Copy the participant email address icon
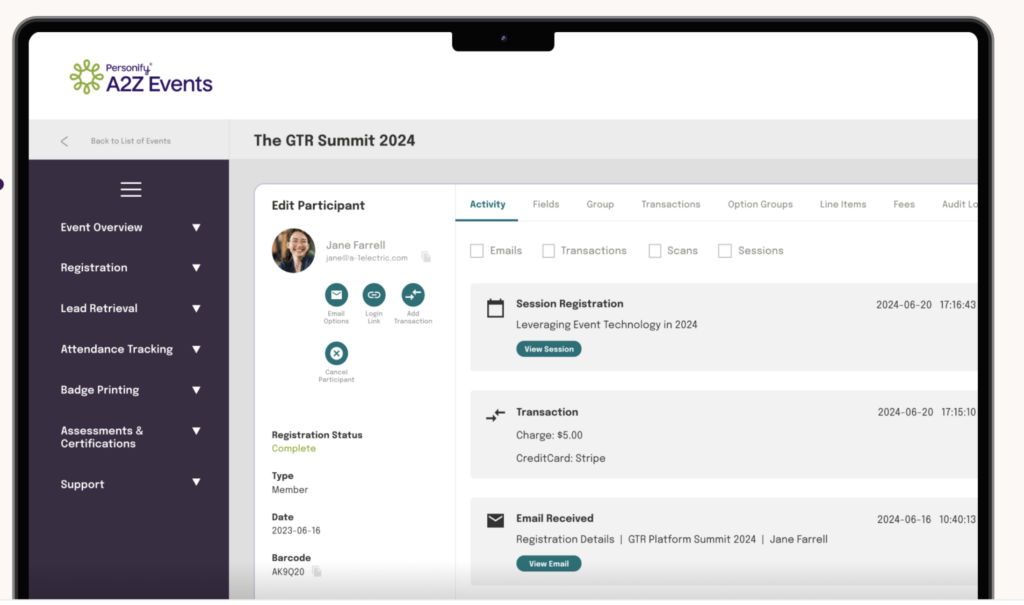 (426, 257)
